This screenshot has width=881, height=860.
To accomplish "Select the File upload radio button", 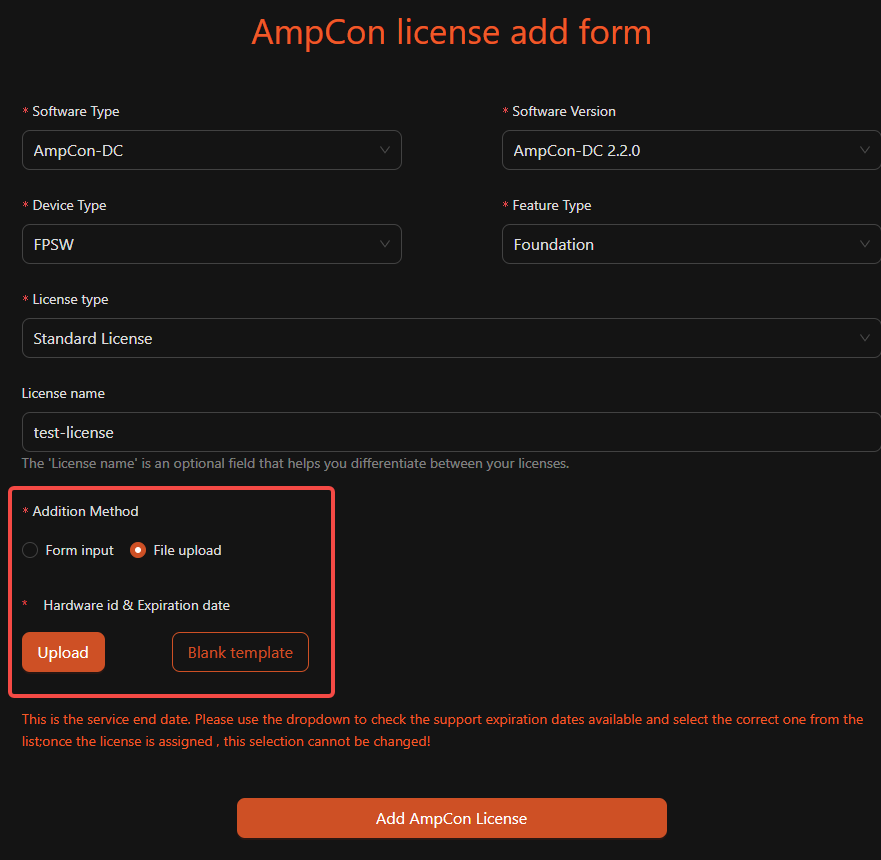I will point(138,550).
